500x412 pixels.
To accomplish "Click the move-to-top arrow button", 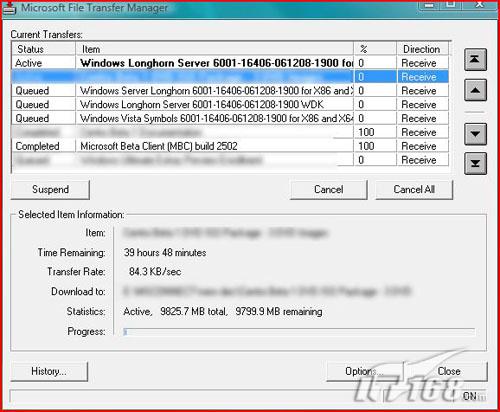I will pyautogui.click(x=475, y=59).
